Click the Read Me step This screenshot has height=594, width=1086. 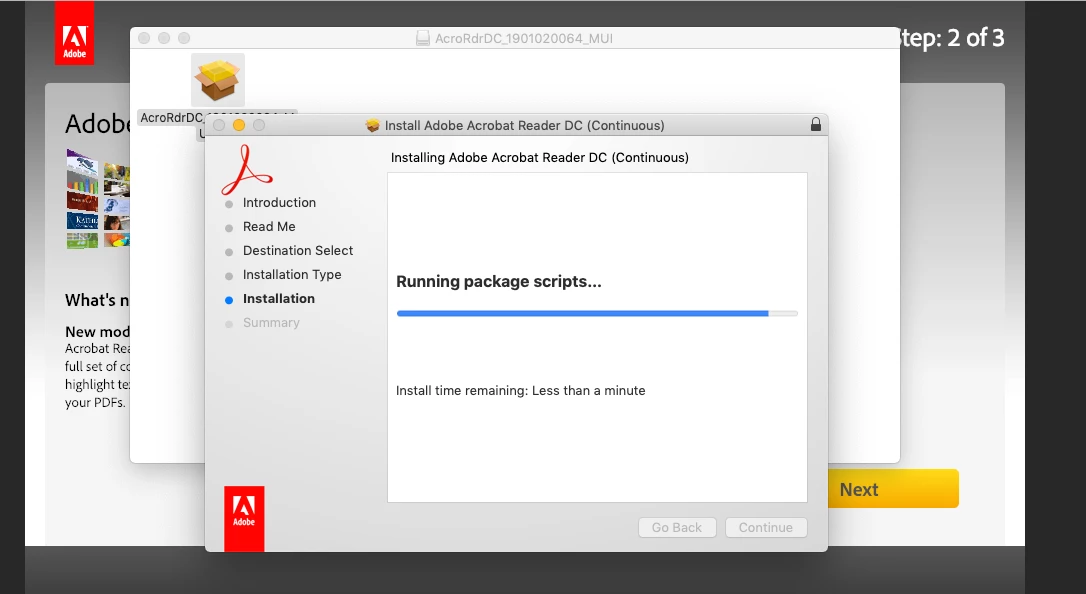[x=269, y=227]
